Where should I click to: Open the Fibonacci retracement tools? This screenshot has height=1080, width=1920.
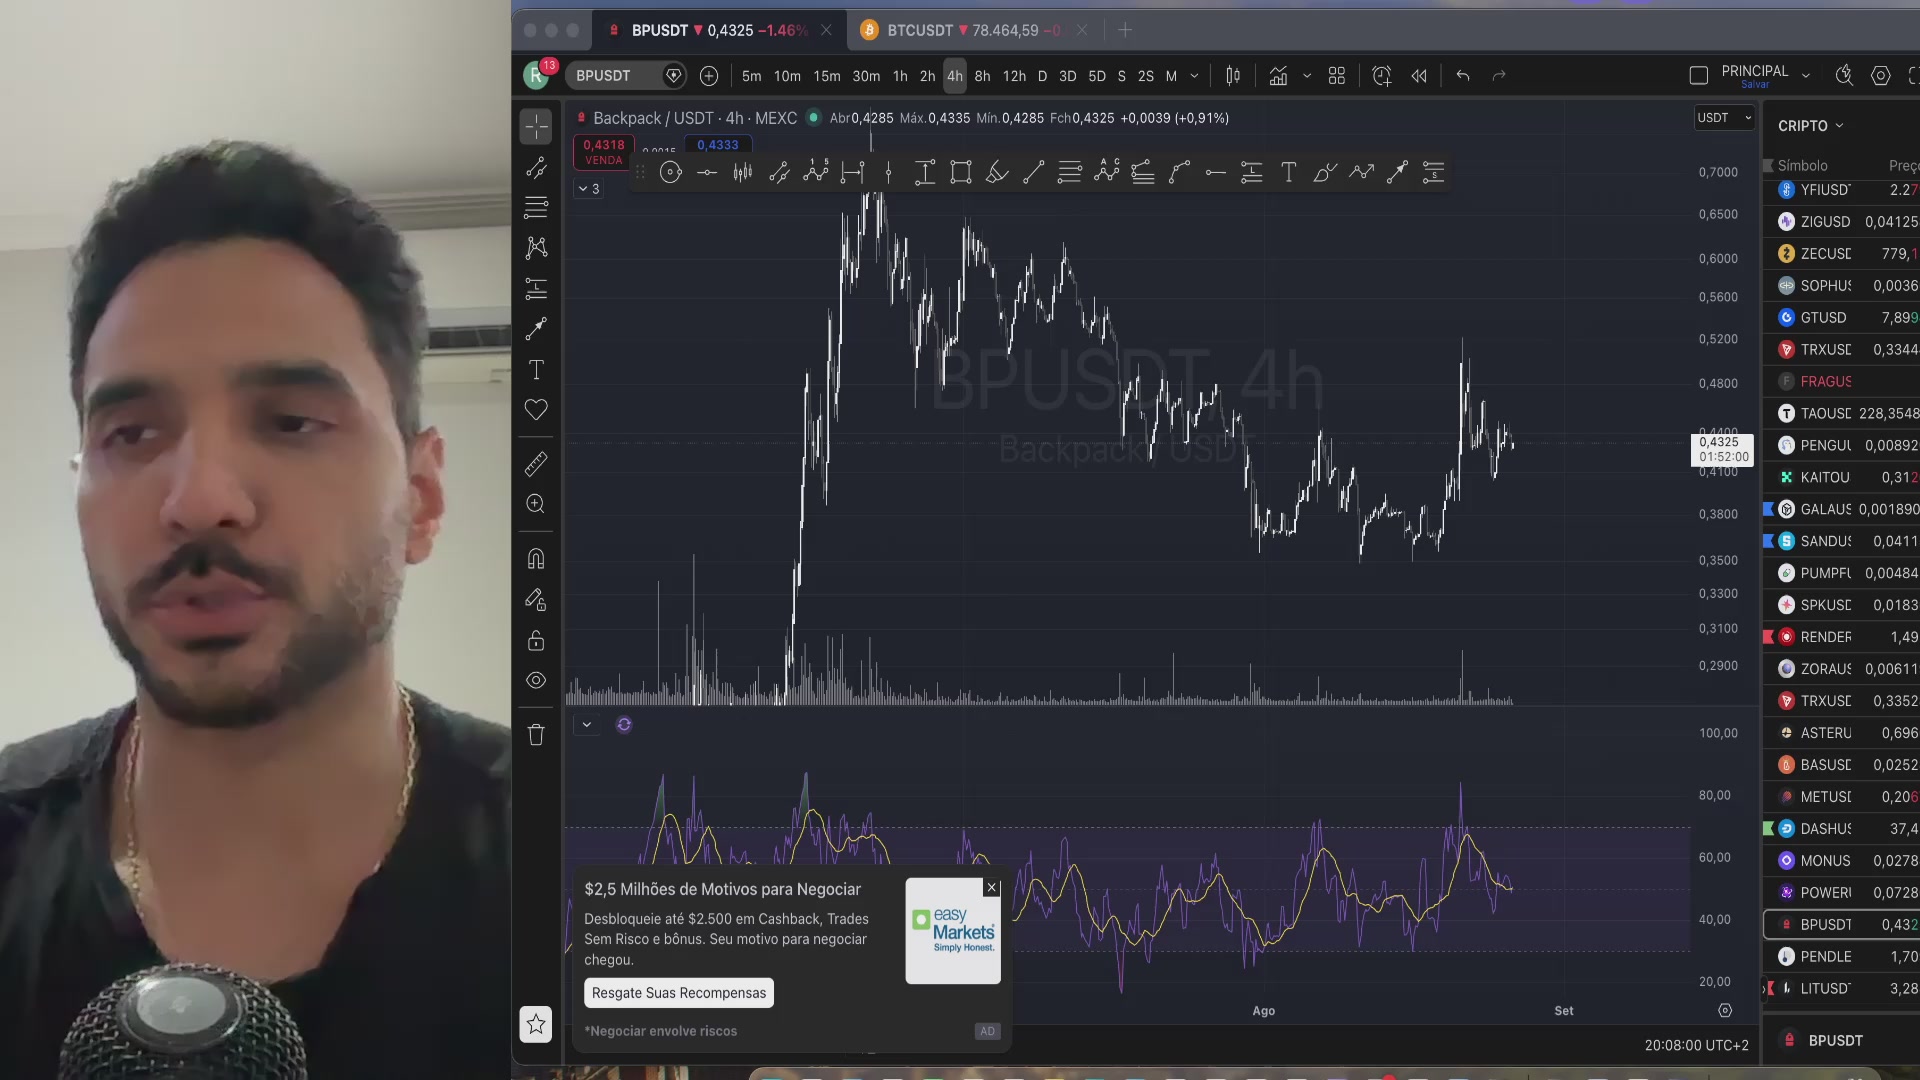536,208
